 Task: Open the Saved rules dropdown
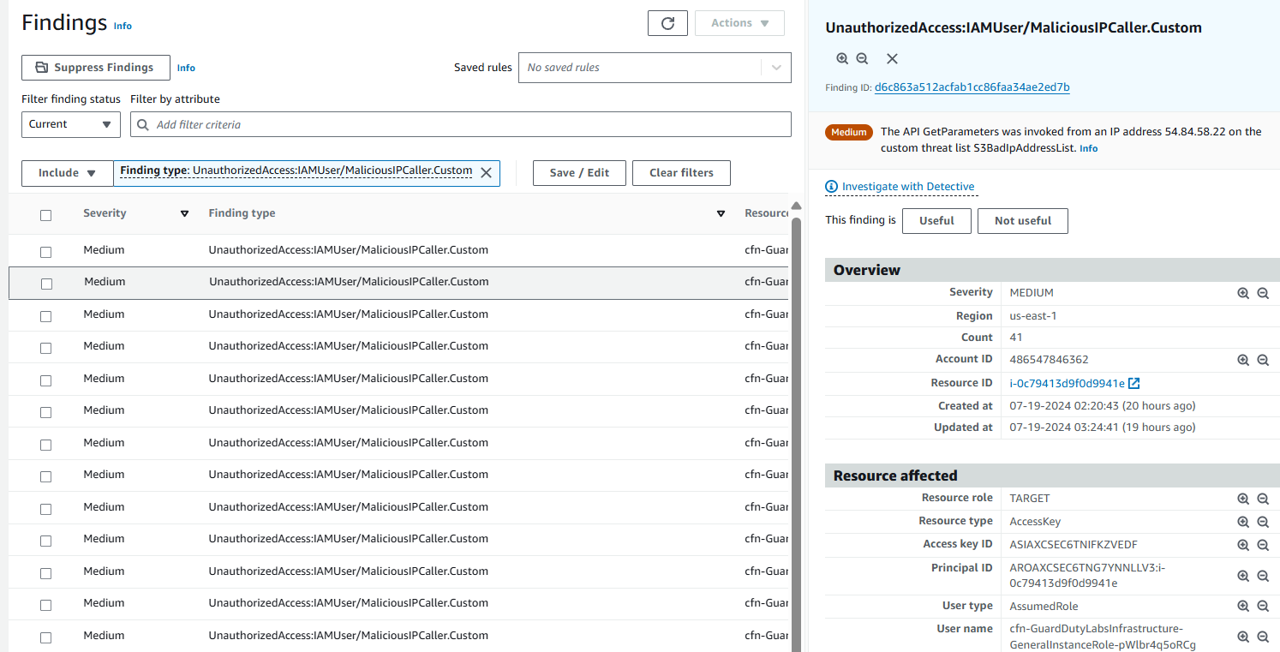[655, 67]
